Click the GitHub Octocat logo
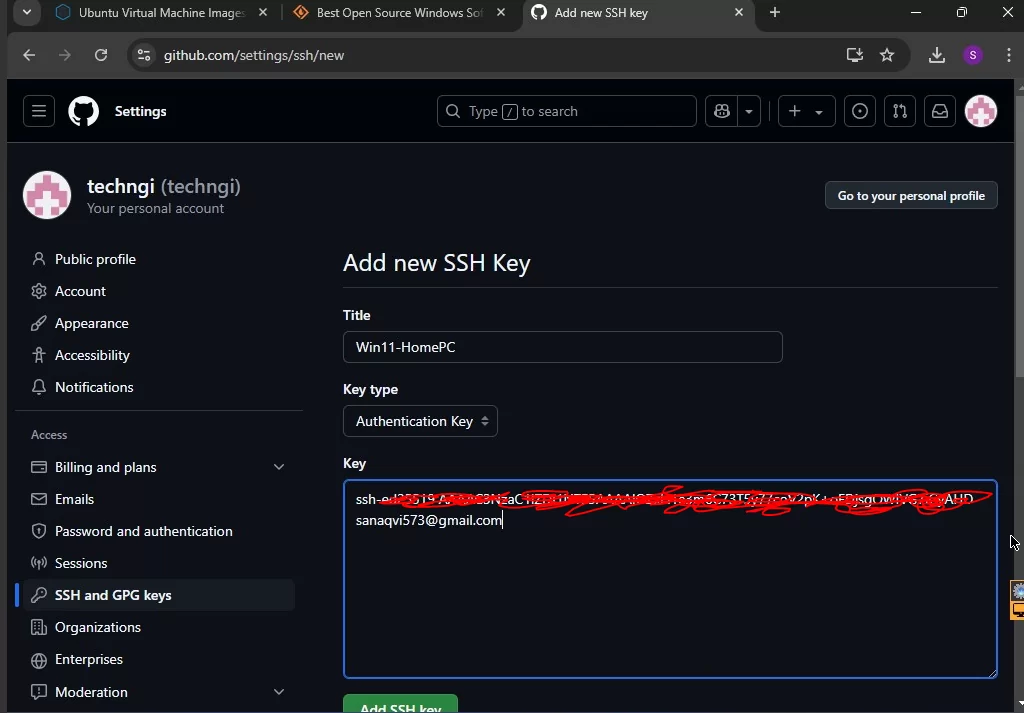This screenshot has height=713, width=1024. [x=84, y=111]
